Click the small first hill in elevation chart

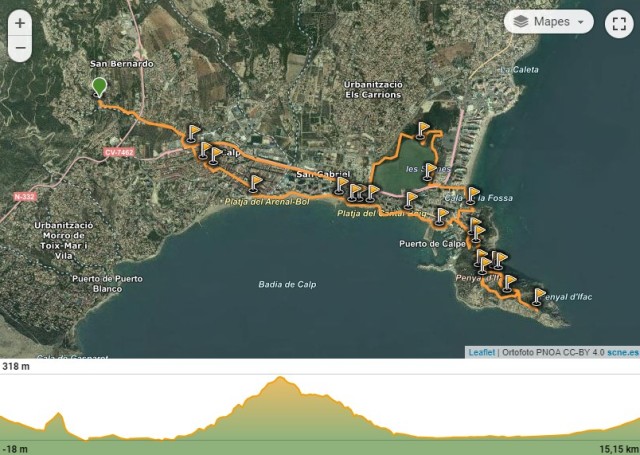[59, 415]
